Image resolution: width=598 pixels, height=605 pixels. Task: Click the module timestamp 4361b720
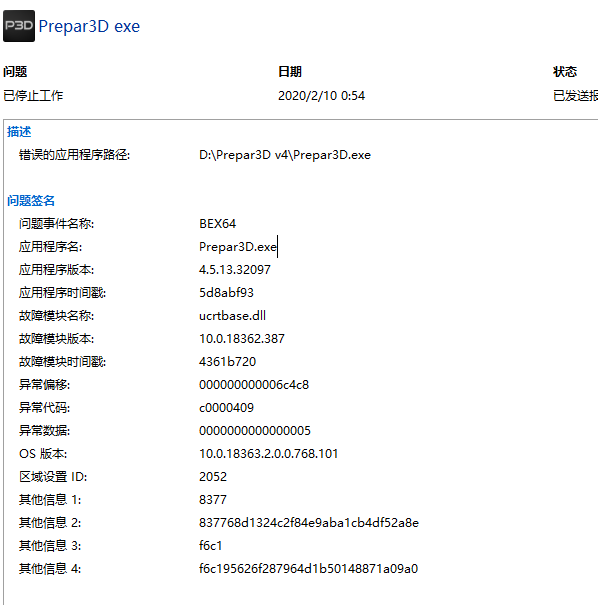click(227, 362)
